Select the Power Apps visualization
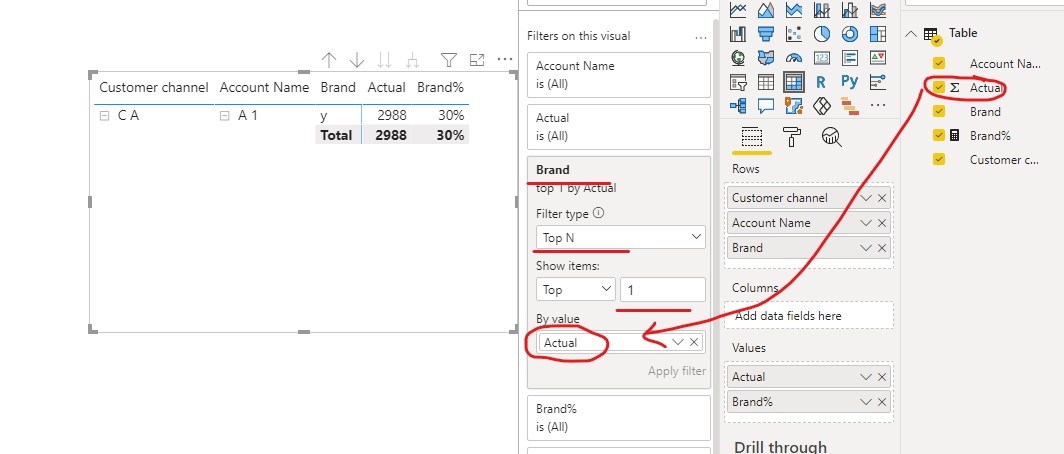 822,106
